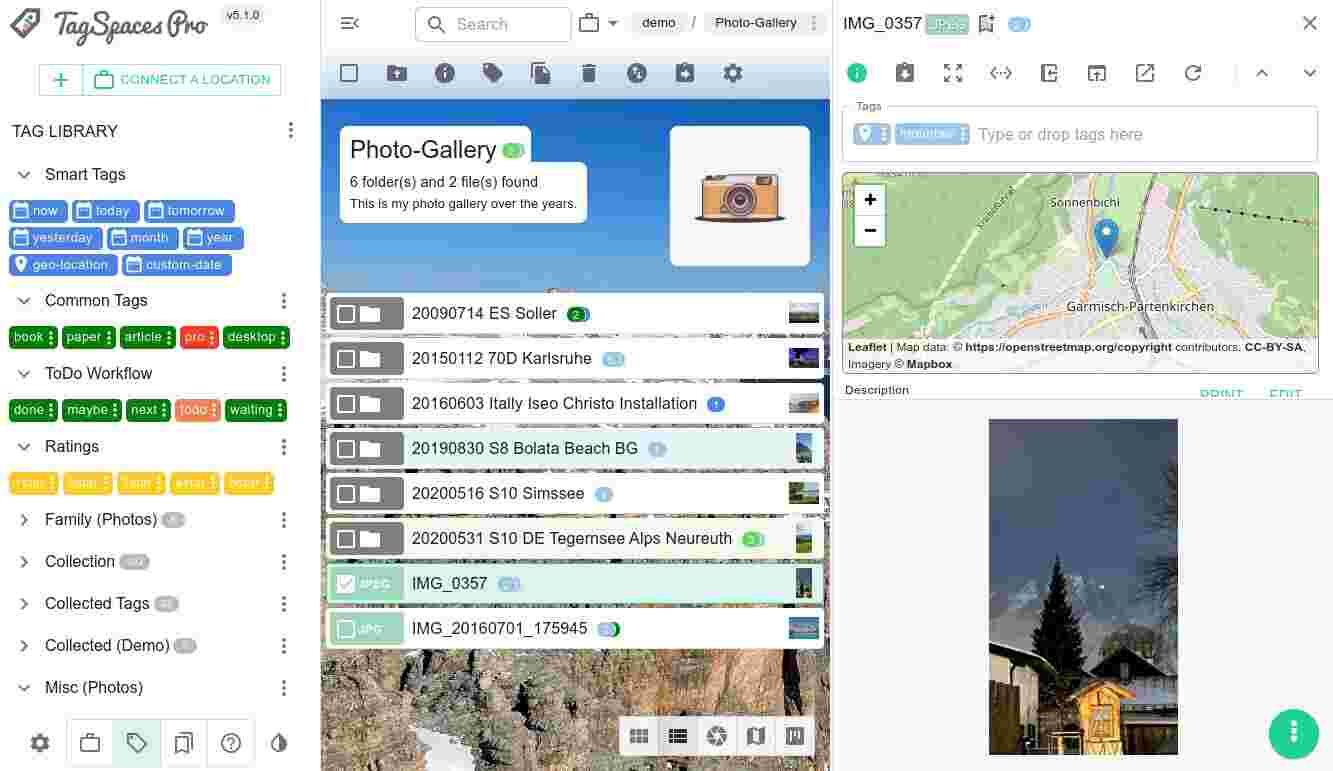The image size is (1333, 771).
Task: Open the floating green more-actions button
Action: tap(1294, 733)
